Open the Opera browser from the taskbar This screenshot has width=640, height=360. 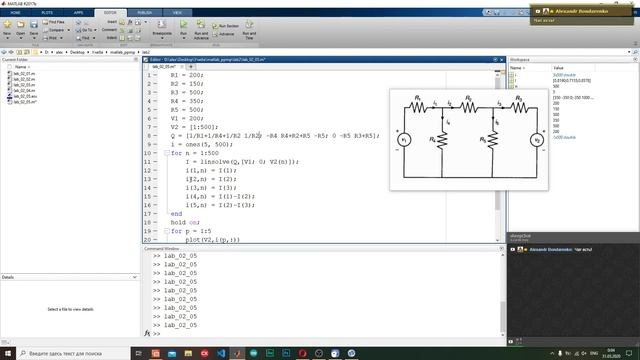pyautogui.click(x=302, y=353)
